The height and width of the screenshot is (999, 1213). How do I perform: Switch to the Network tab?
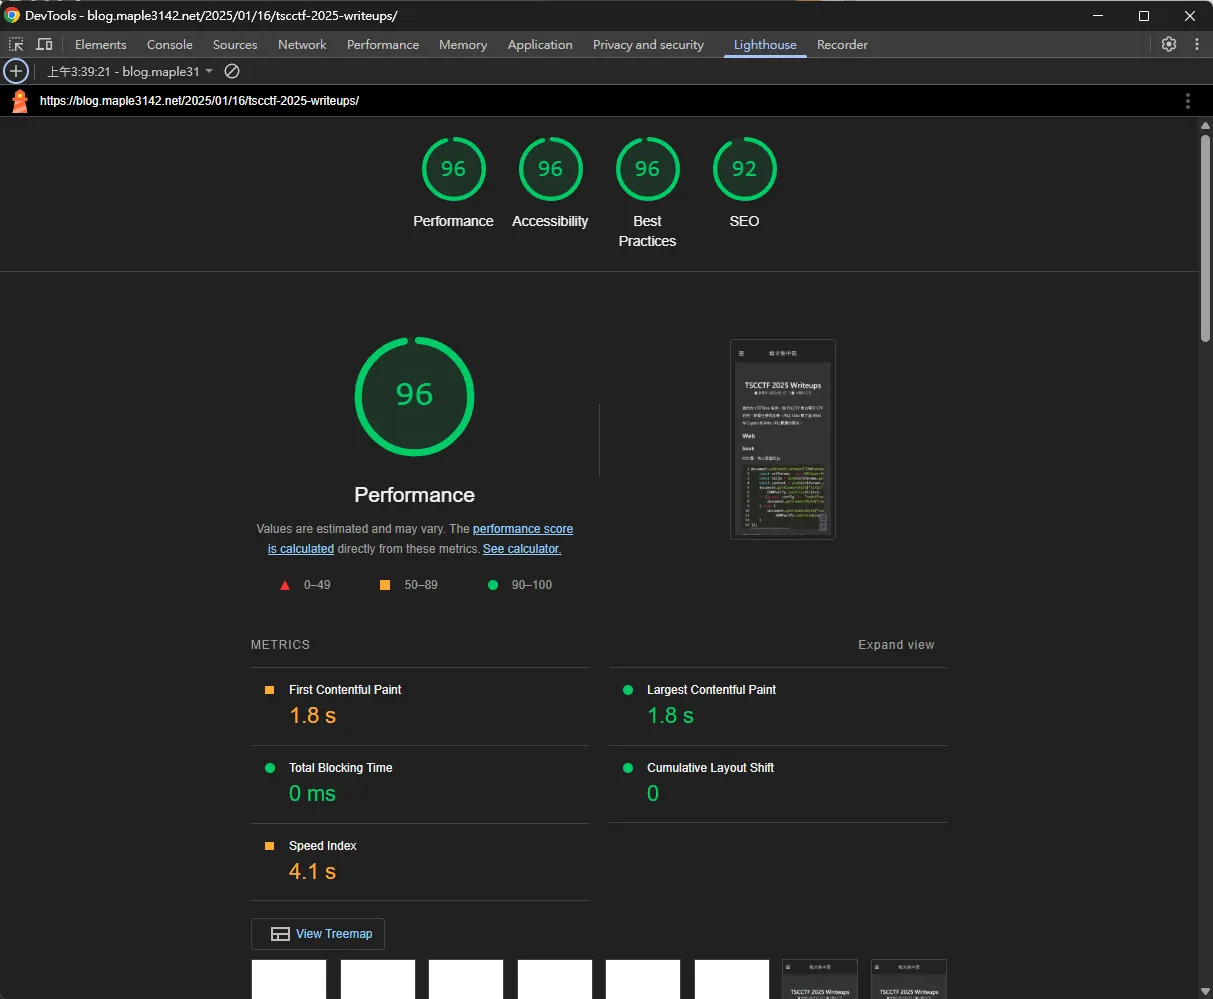(x=302, y=45)
